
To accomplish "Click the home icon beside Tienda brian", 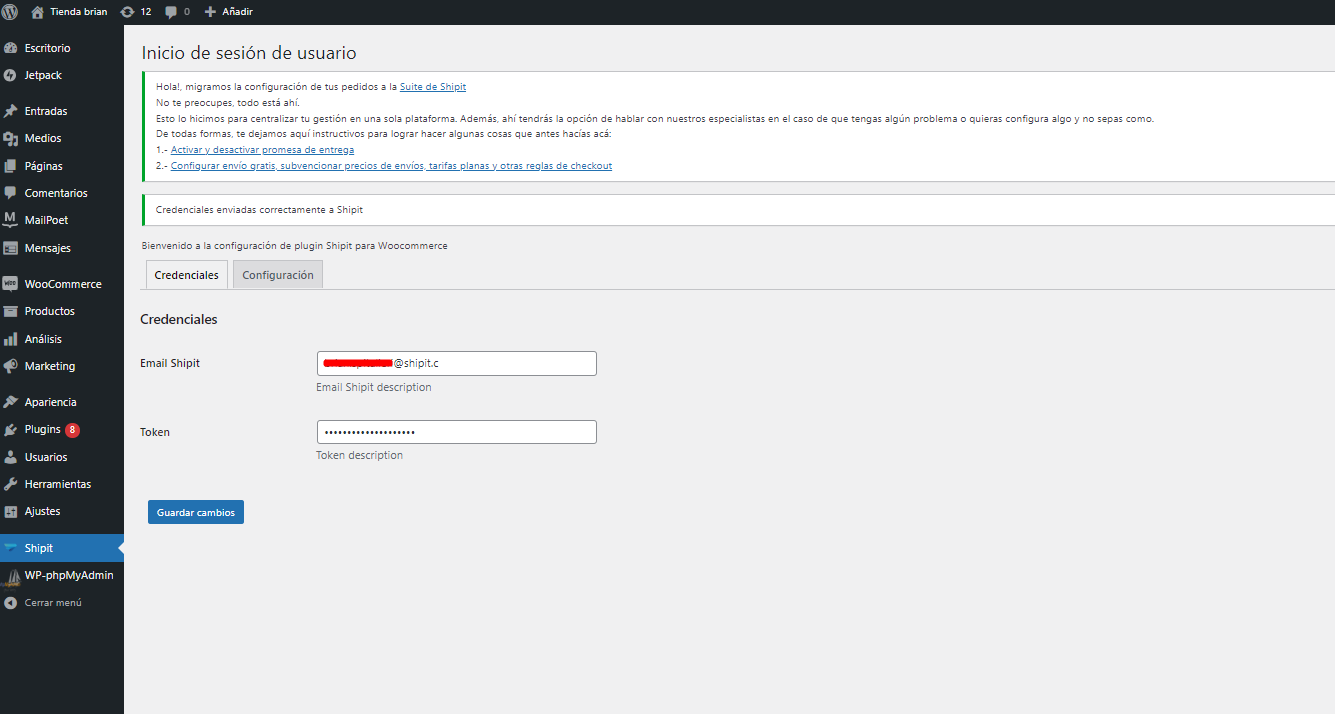I will 38,12.
